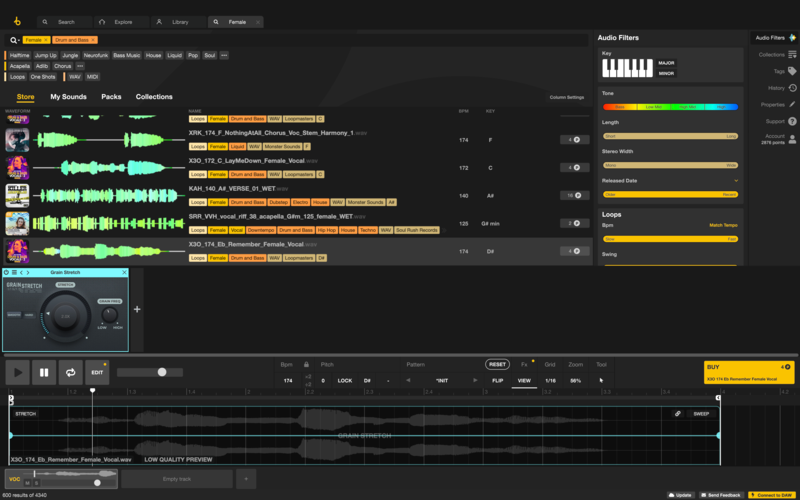Switch to My Sounds tab
The height and width of the screenshot is (500, 800).
coord(68,96)
